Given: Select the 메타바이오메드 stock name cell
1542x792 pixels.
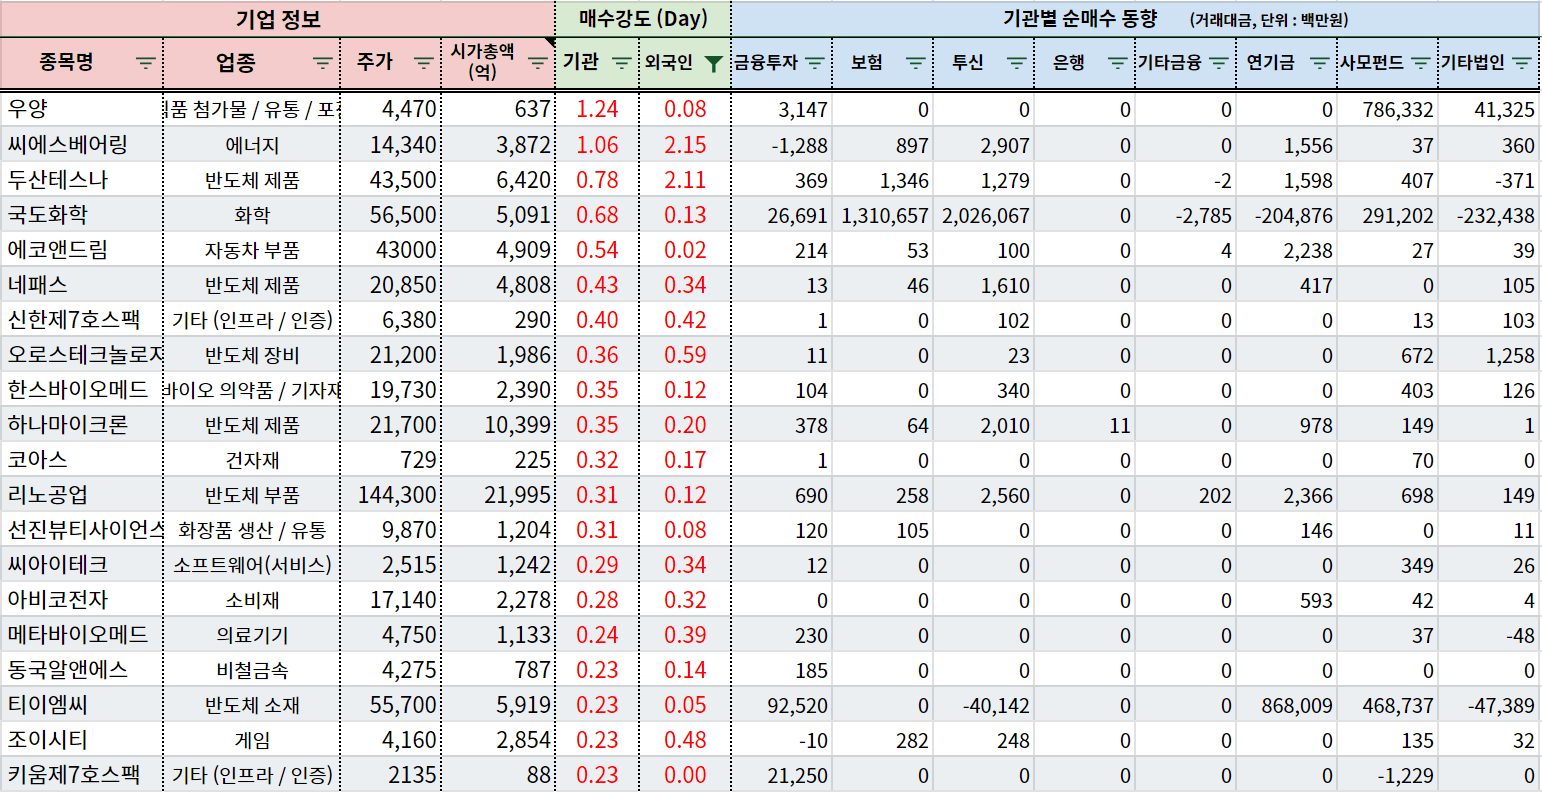Looking at the screenshot, I should 82,634.
